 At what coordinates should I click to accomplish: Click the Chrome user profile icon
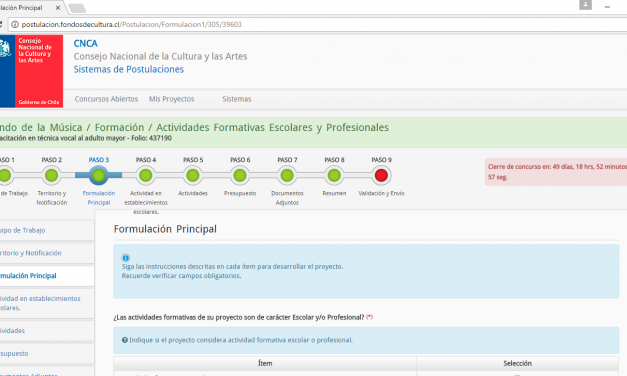click(x=585, y=5)
